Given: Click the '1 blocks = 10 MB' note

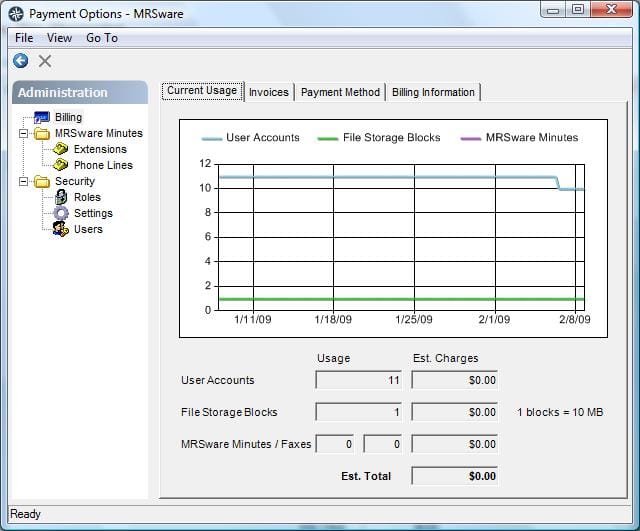Looking at the screenshot, I should pyautogui.click(x=560, y=412).
